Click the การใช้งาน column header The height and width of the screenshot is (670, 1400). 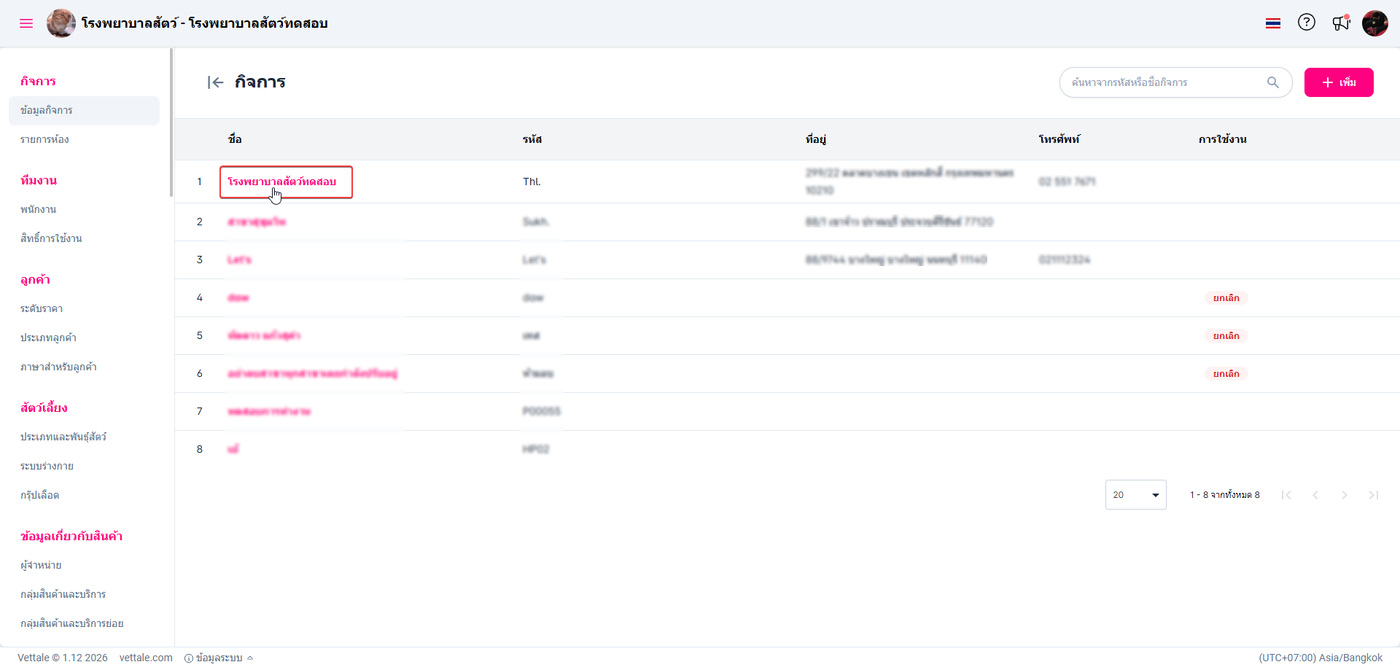click(x=1222, y=139)
